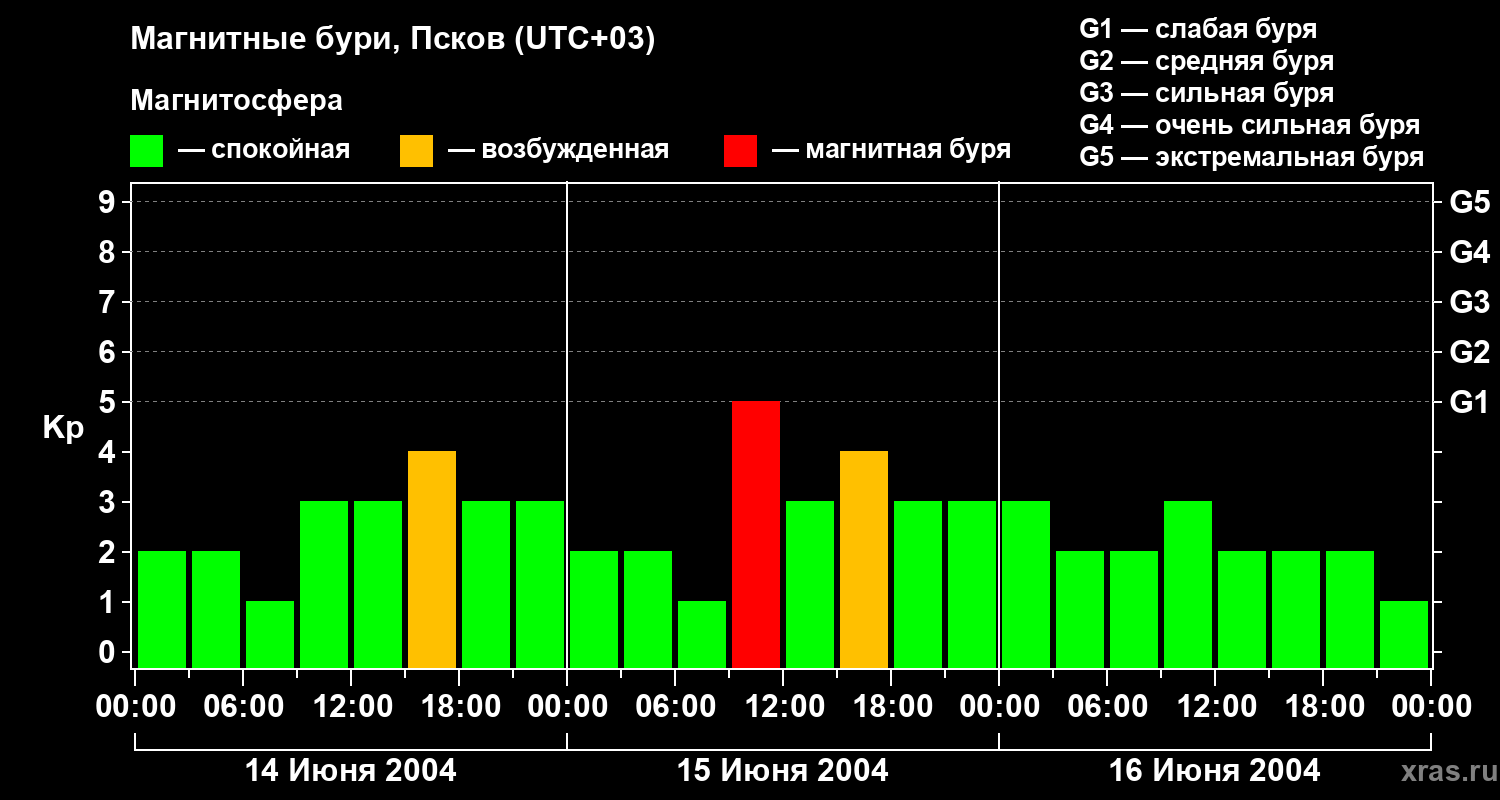Screen dimensions: 1500x800
Task: Click the green Kp 1 bar on 15 June
Action: pos(702,634)
